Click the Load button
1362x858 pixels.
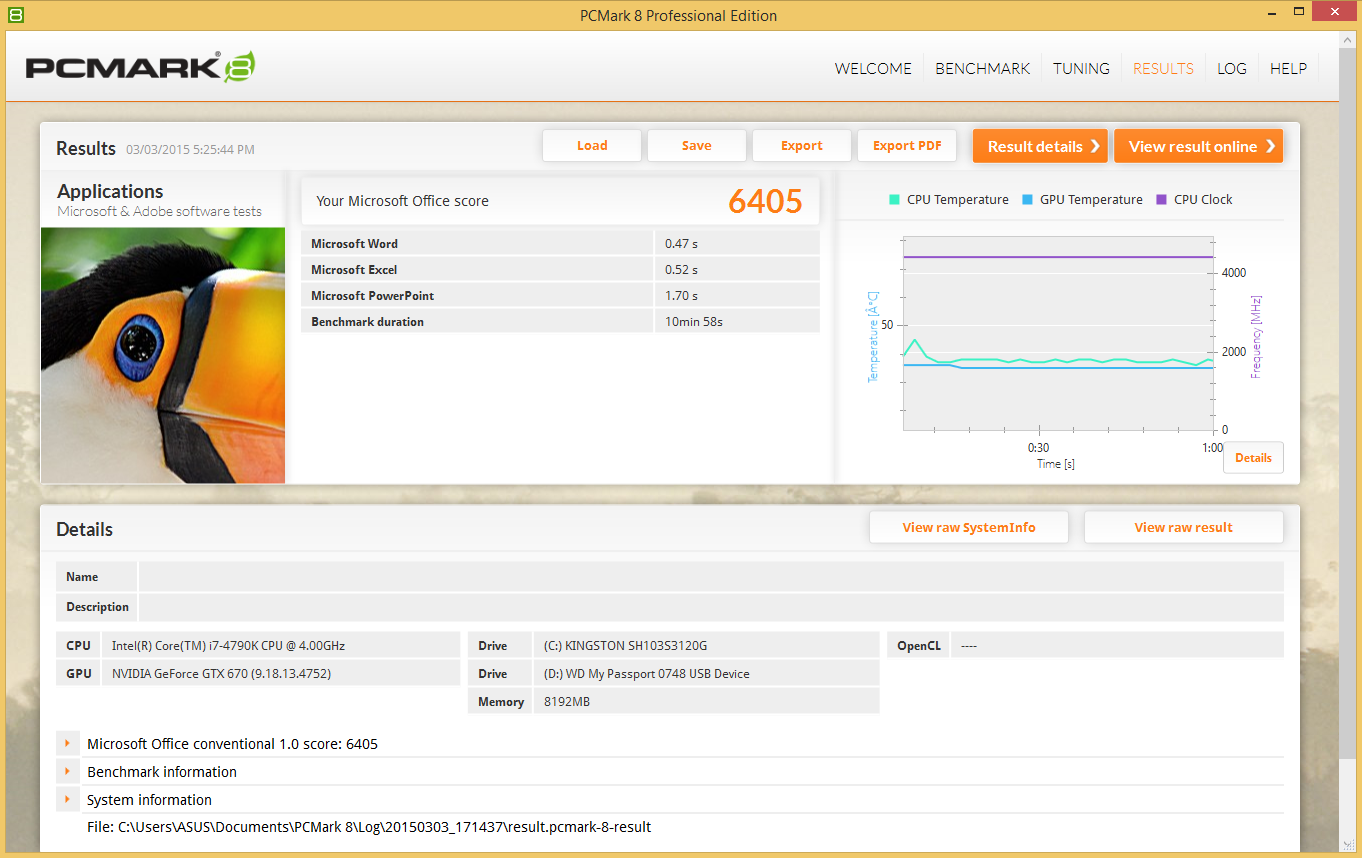[x=592, y=146]
